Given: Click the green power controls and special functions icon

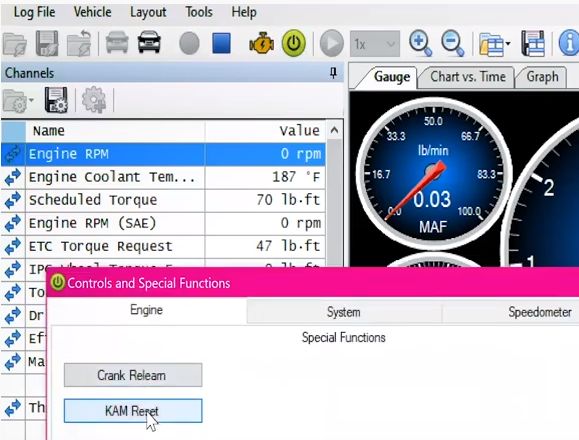Looking at the screenshot, I should (294, 43).
